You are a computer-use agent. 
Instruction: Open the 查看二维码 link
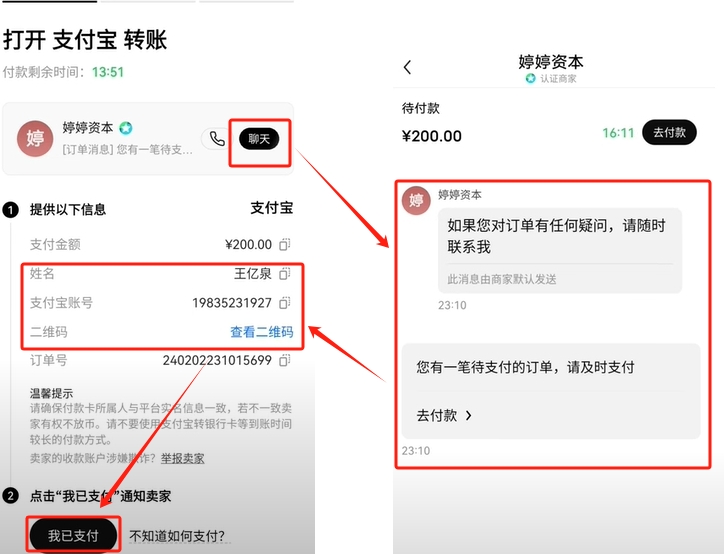[x=262, y=332]
